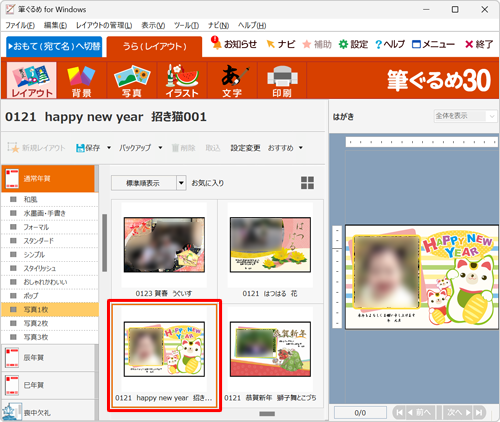The width and height of the screenshot is (500, 422).
Task: Click the バックアップ button
Action: pos(135,148)
